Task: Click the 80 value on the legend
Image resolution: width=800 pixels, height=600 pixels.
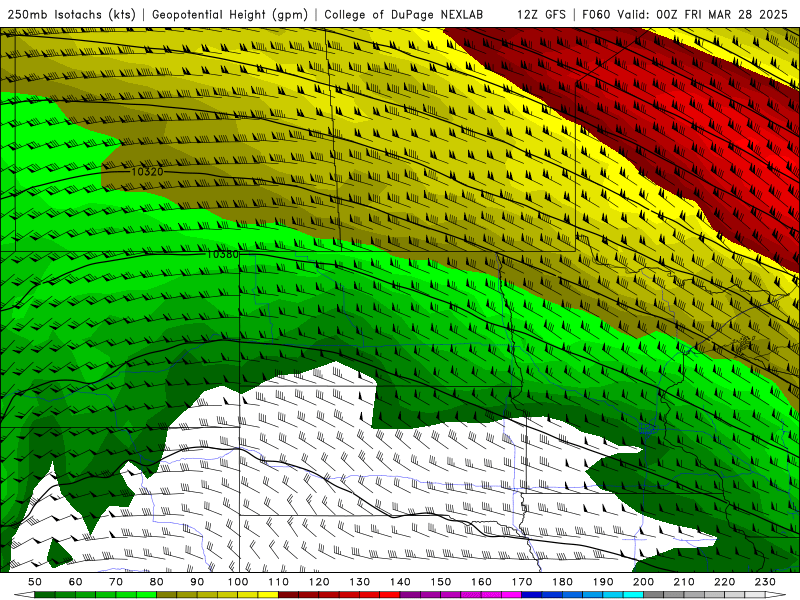Action: pyautogui.click(x=157, y=582)
